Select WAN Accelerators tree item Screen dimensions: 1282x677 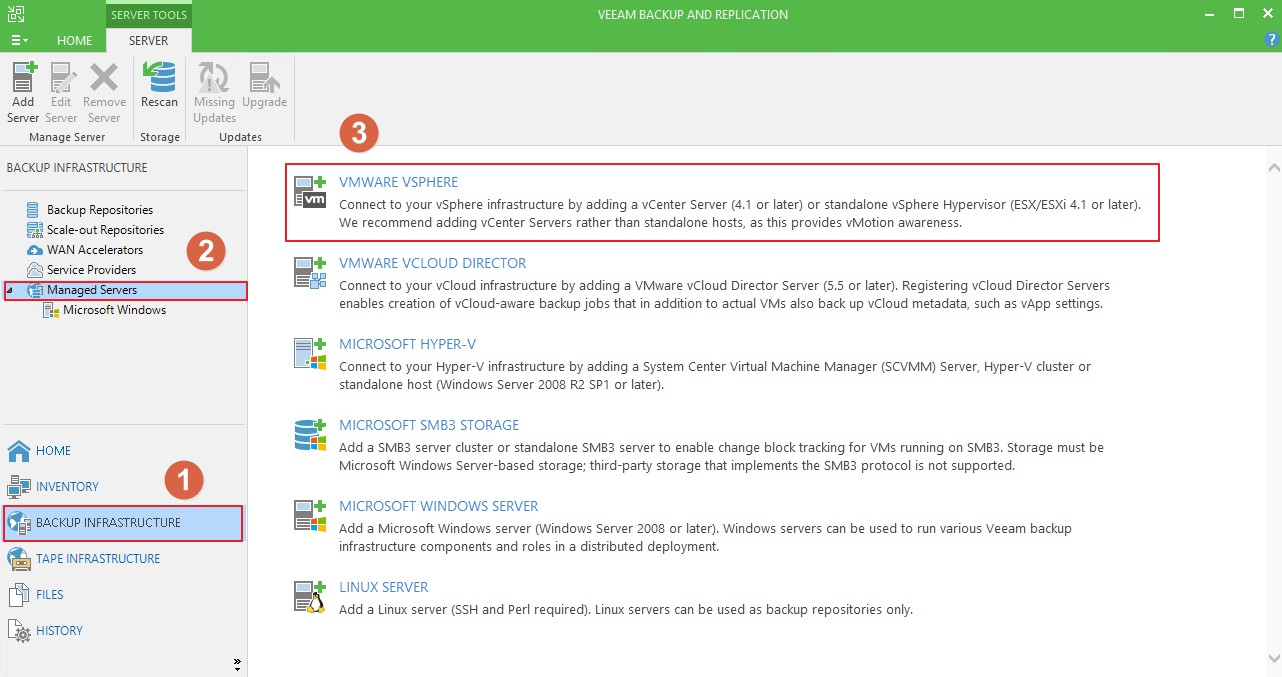(94, 250)
